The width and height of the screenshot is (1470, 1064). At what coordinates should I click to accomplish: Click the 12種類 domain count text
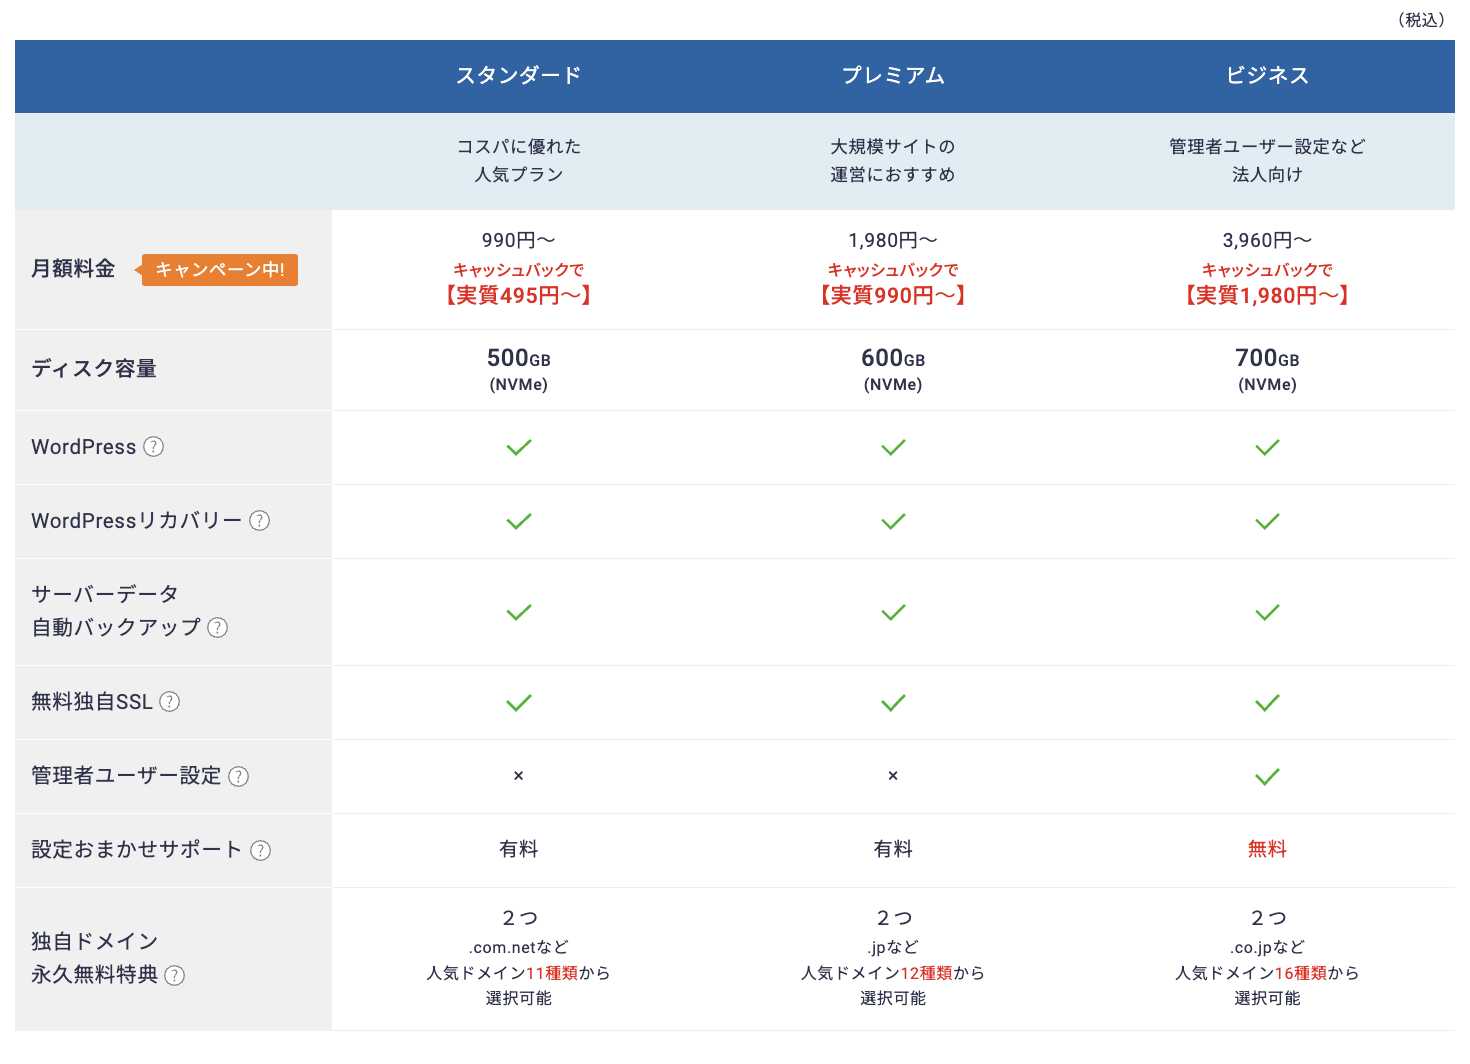point(926,973)
